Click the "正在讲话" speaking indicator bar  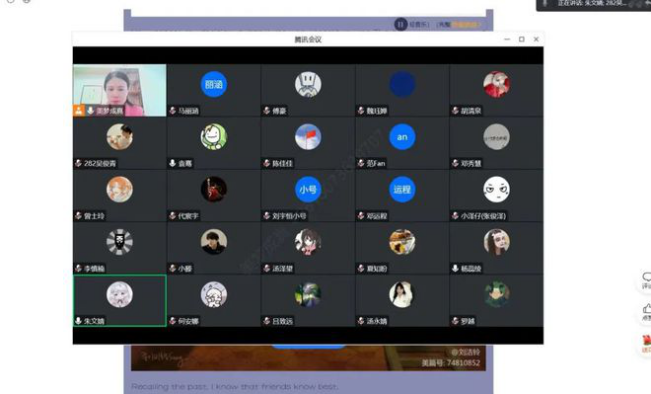pos(594,4)
